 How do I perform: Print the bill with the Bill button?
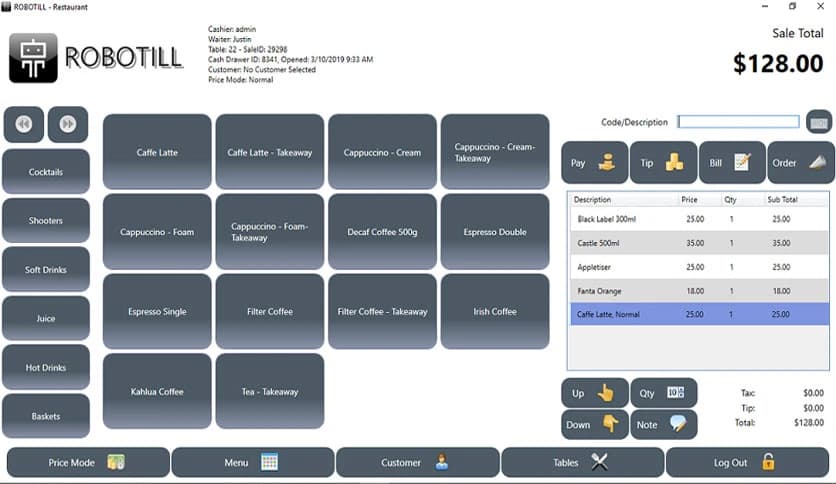[732, 162]
